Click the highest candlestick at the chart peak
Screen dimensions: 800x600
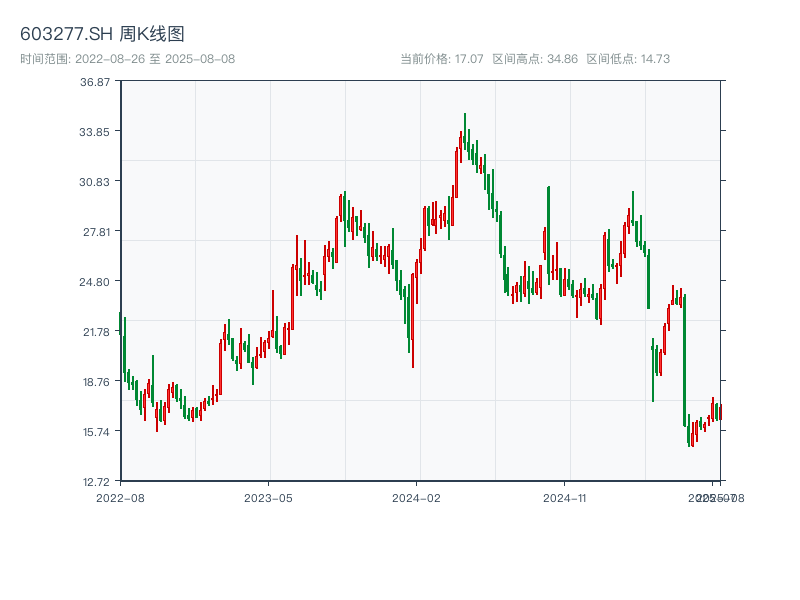pos(465,132)
